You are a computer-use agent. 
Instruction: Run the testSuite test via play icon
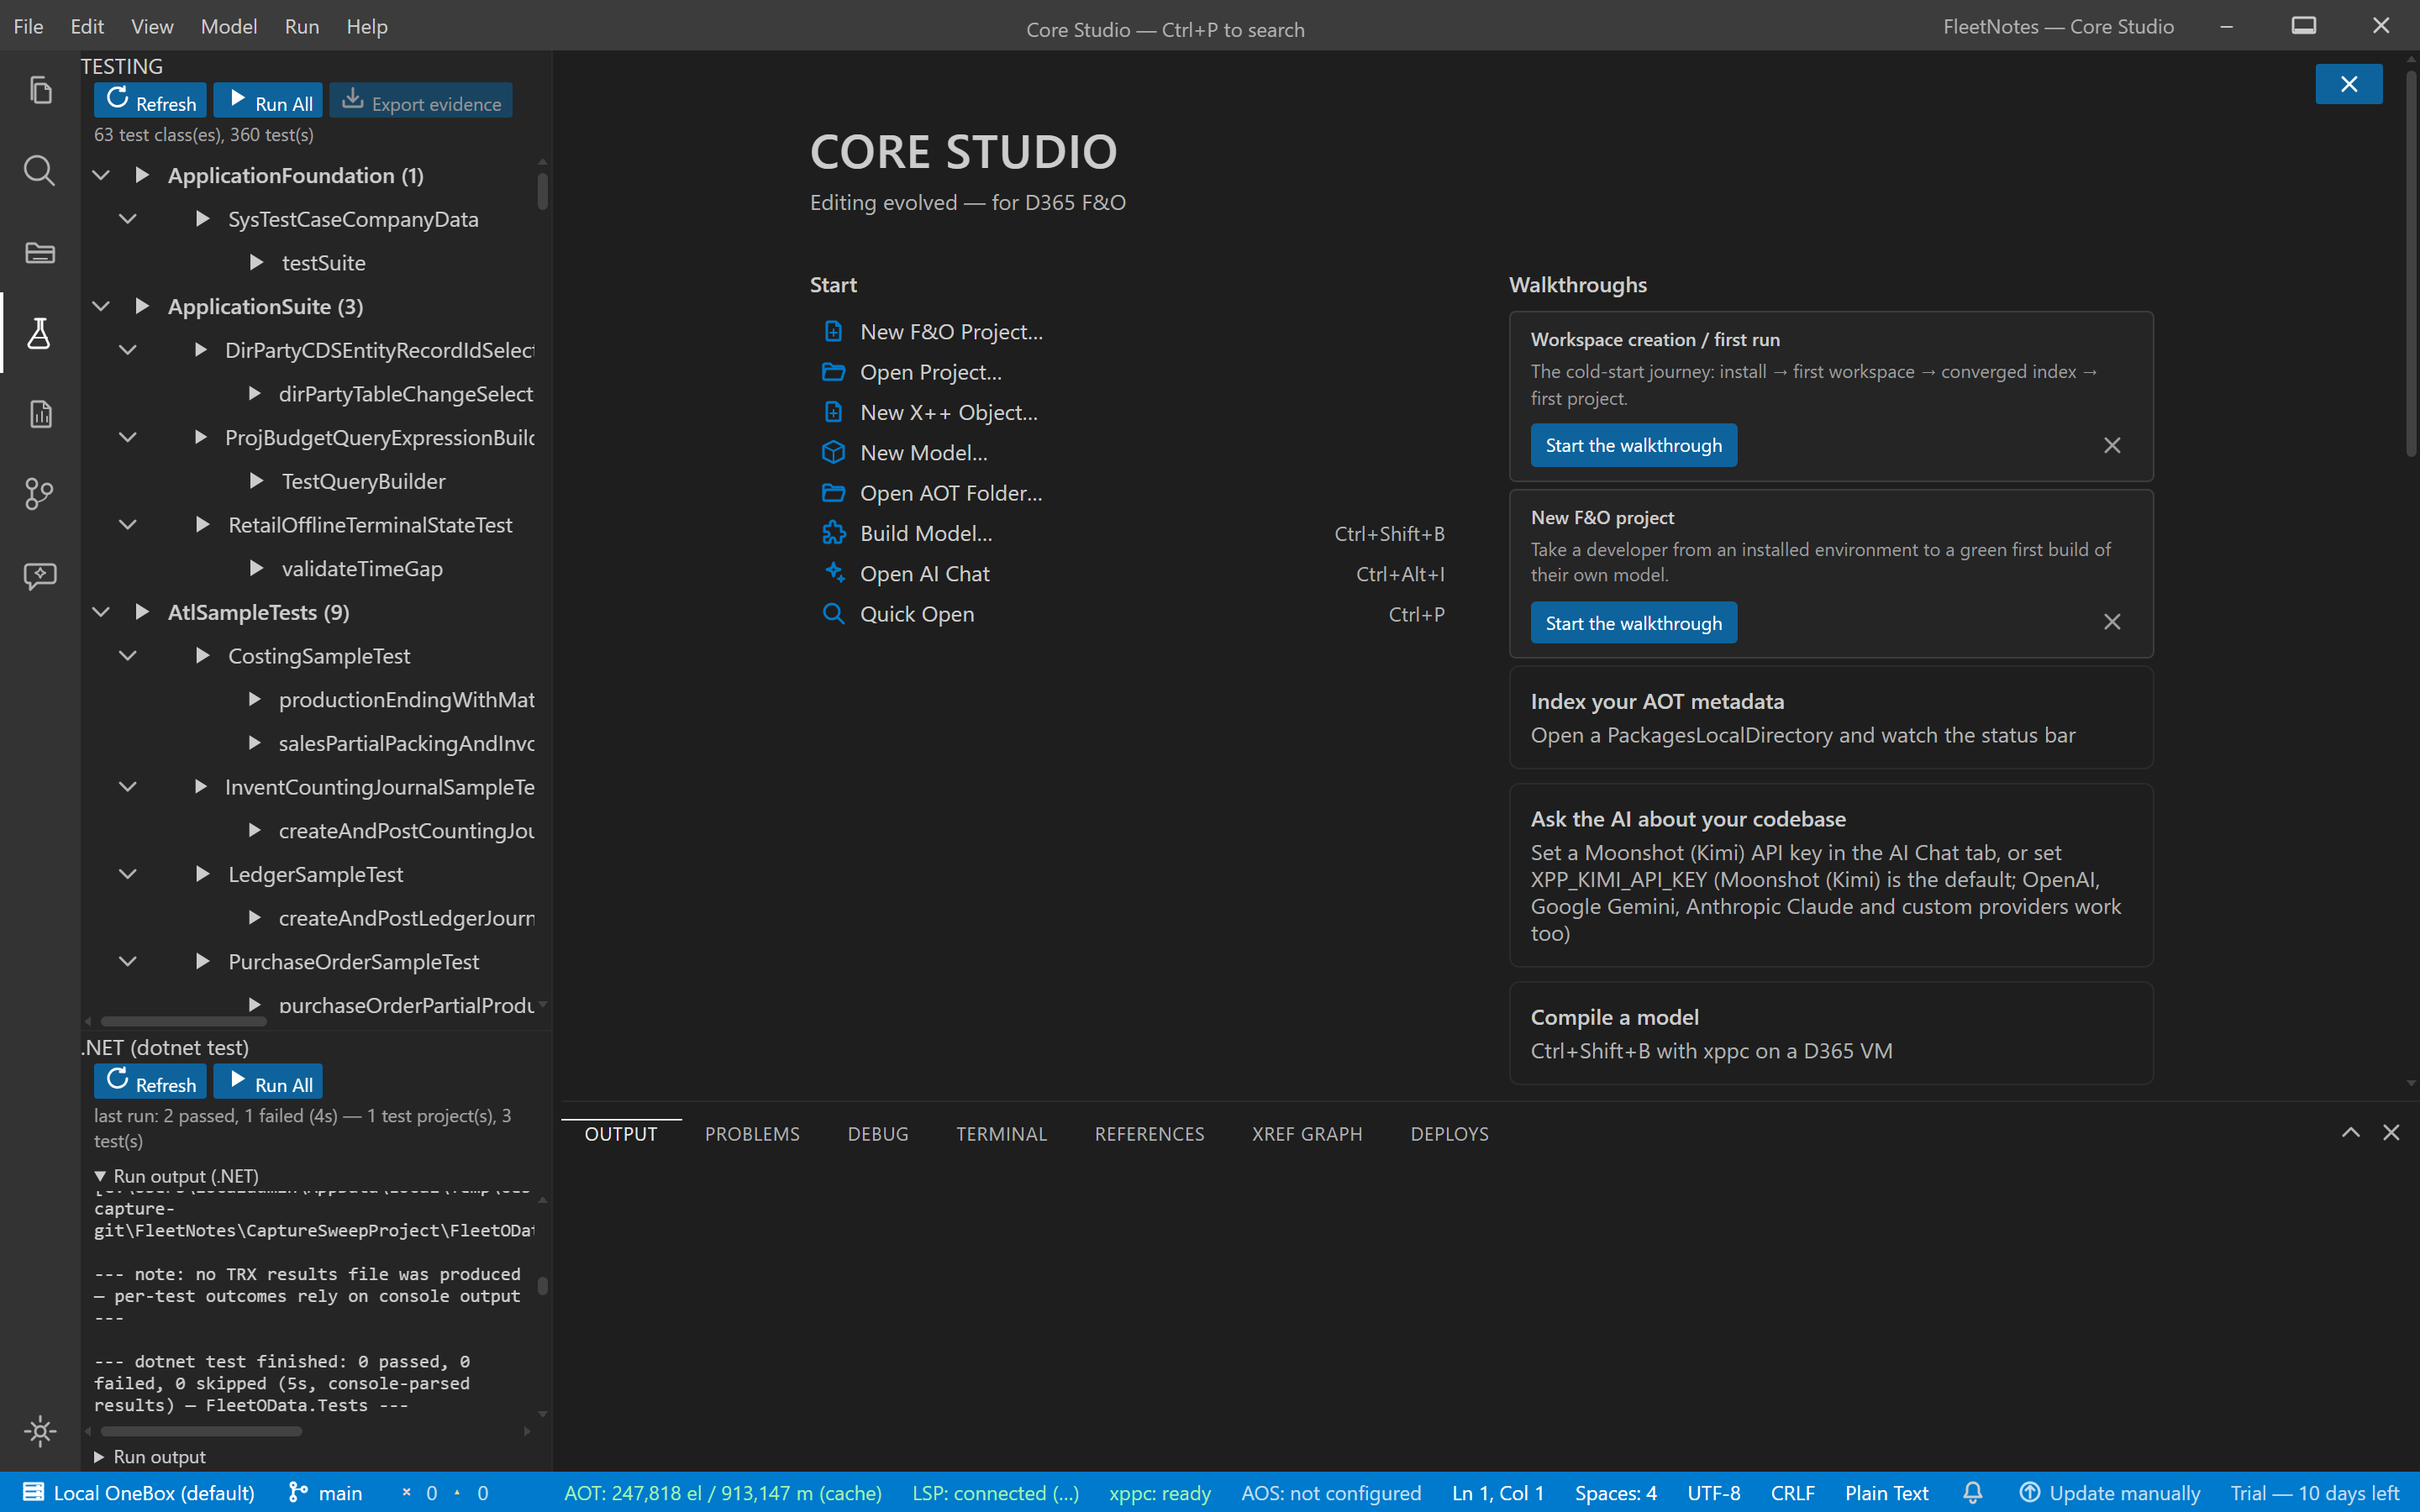coord(256,262)
